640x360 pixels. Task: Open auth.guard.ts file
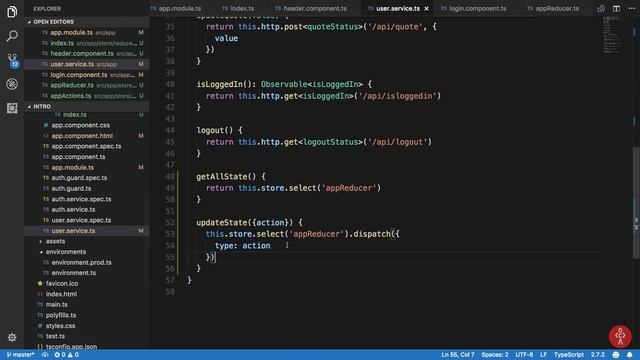71,189
